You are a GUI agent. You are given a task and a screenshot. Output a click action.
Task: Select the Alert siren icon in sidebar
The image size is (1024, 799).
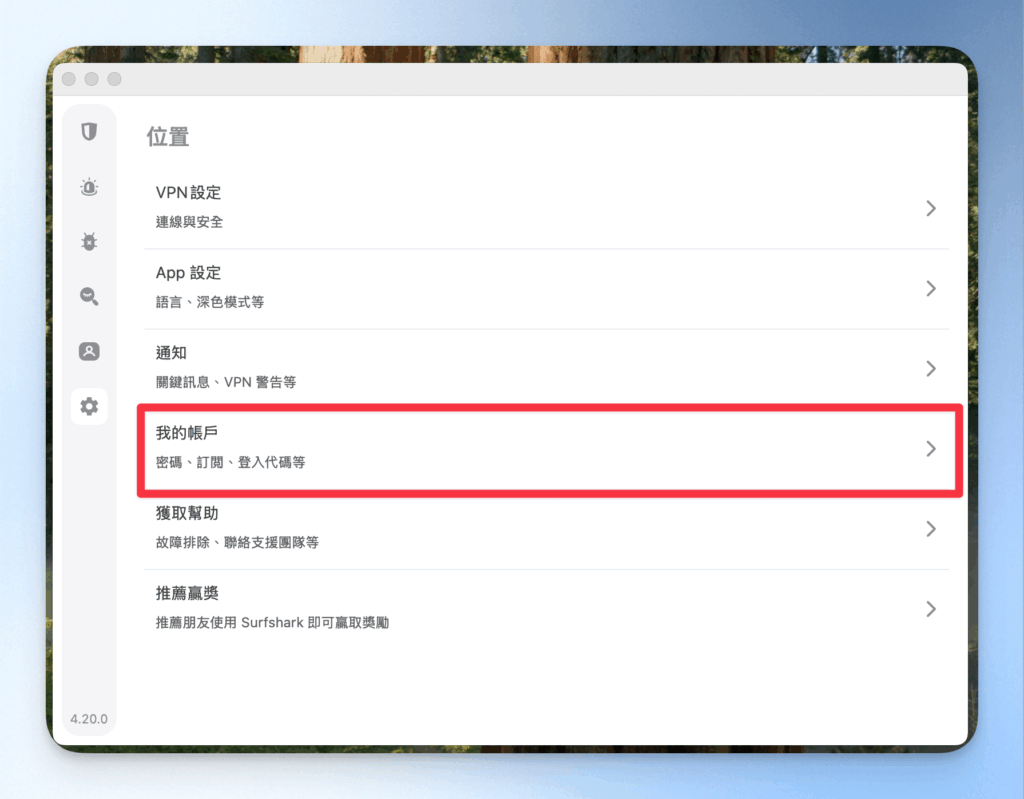pos(89,188)
